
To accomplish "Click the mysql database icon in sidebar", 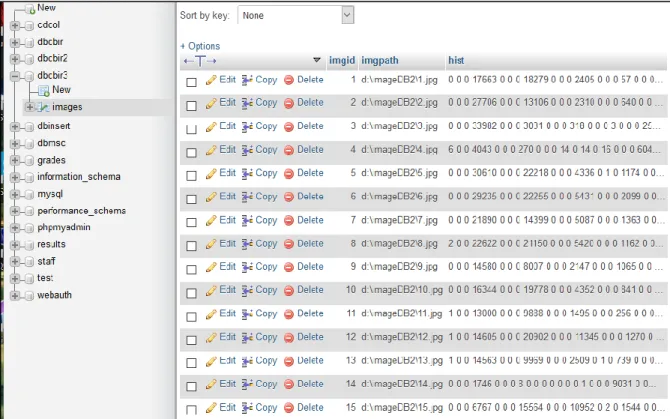I will point(29,195).
